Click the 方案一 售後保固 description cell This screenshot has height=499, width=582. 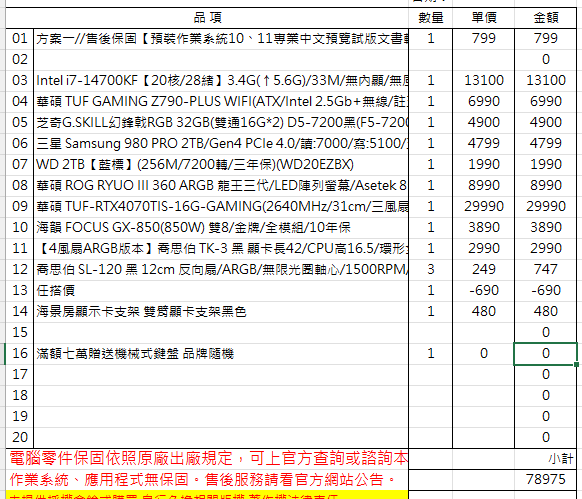pos(221,38)
